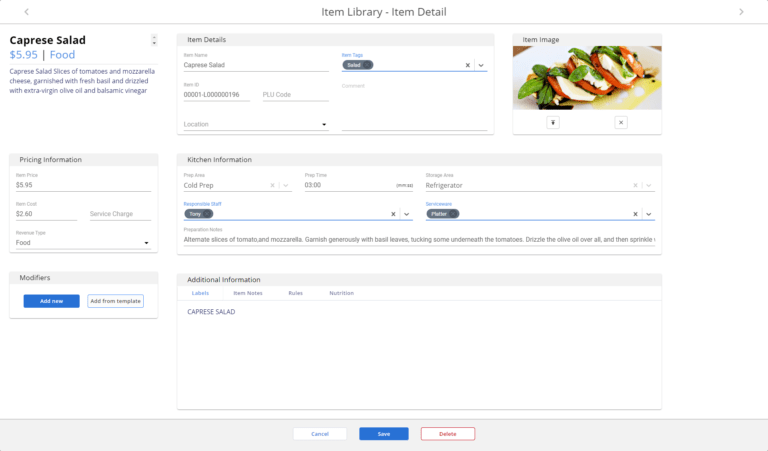This screenshot has height=451, width=768.
Task: Click the up/down stepper beside Caprese Salad title
Action: point(154,40)
